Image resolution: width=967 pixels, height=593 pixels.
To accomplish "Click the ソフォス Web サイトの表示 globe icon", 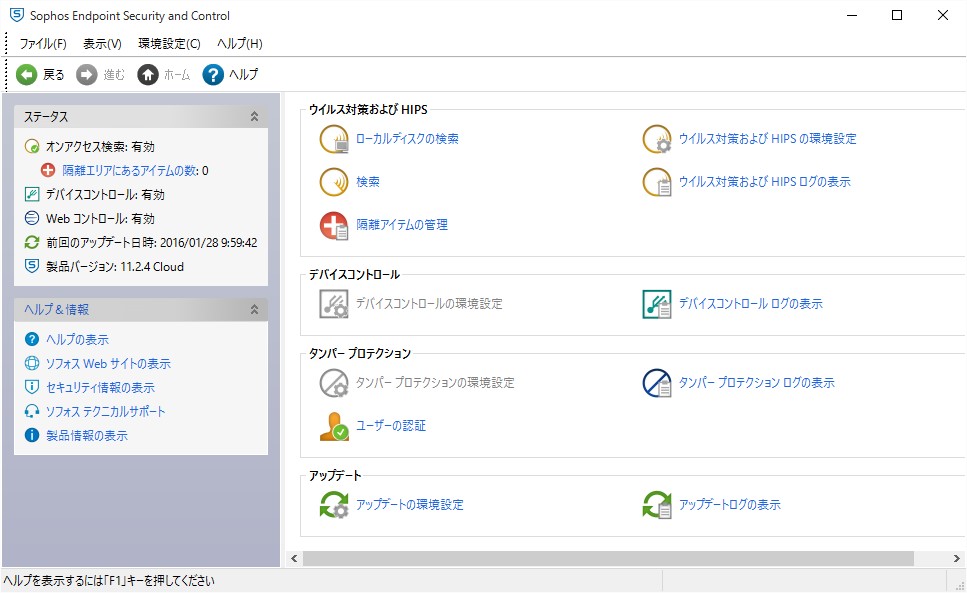I will [32, 363].
